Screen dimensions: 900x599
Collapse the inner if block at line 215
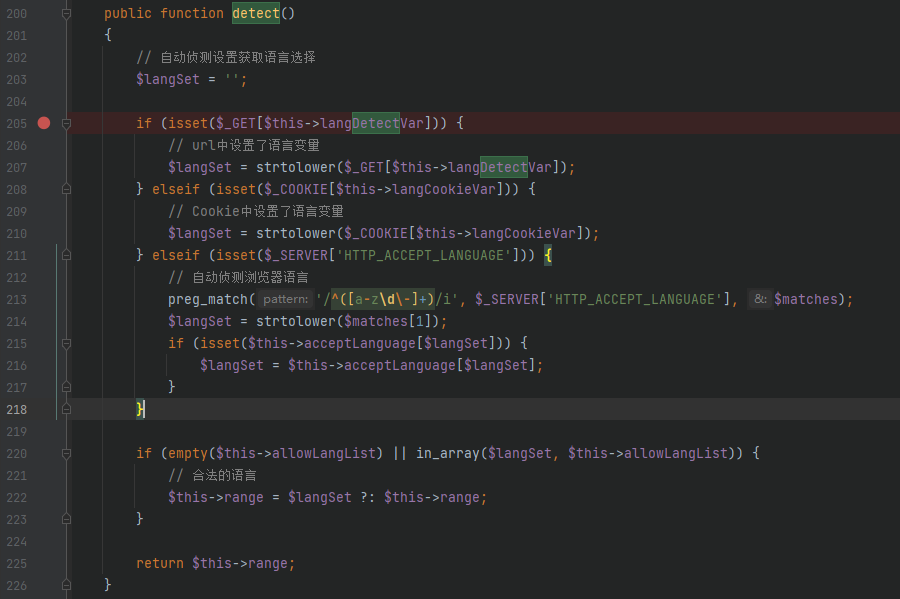coord(66,342)
